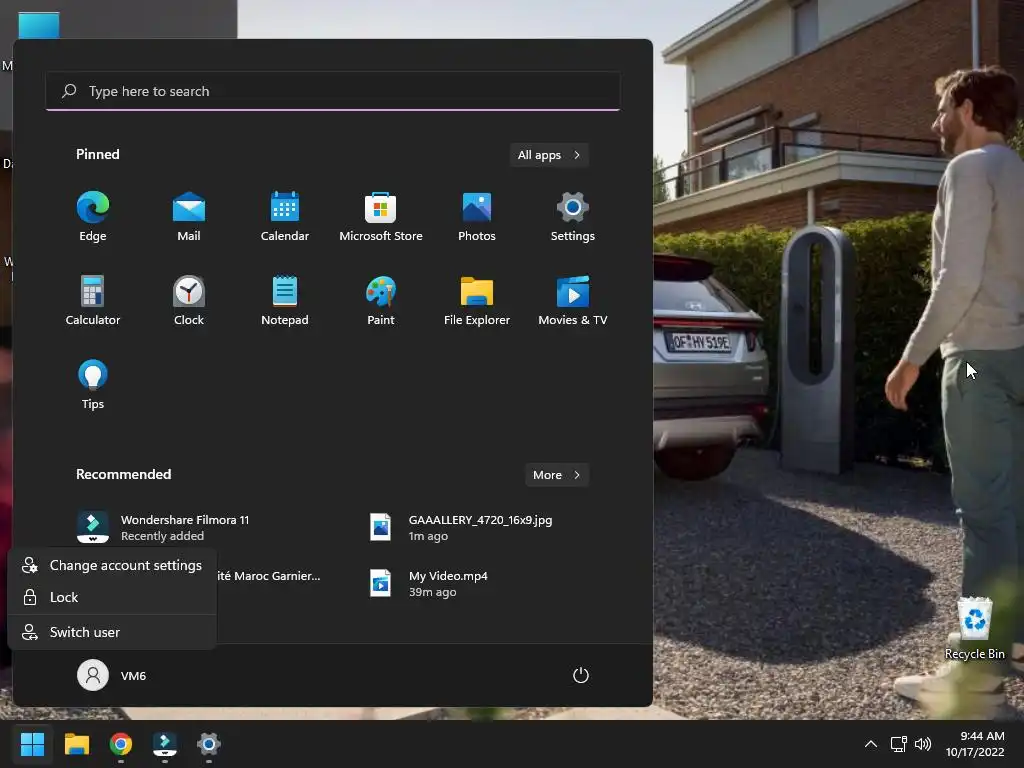Viewport: 1024px width, 768px height.
Task: Launch the Clock app
Action: pos(189,300)
